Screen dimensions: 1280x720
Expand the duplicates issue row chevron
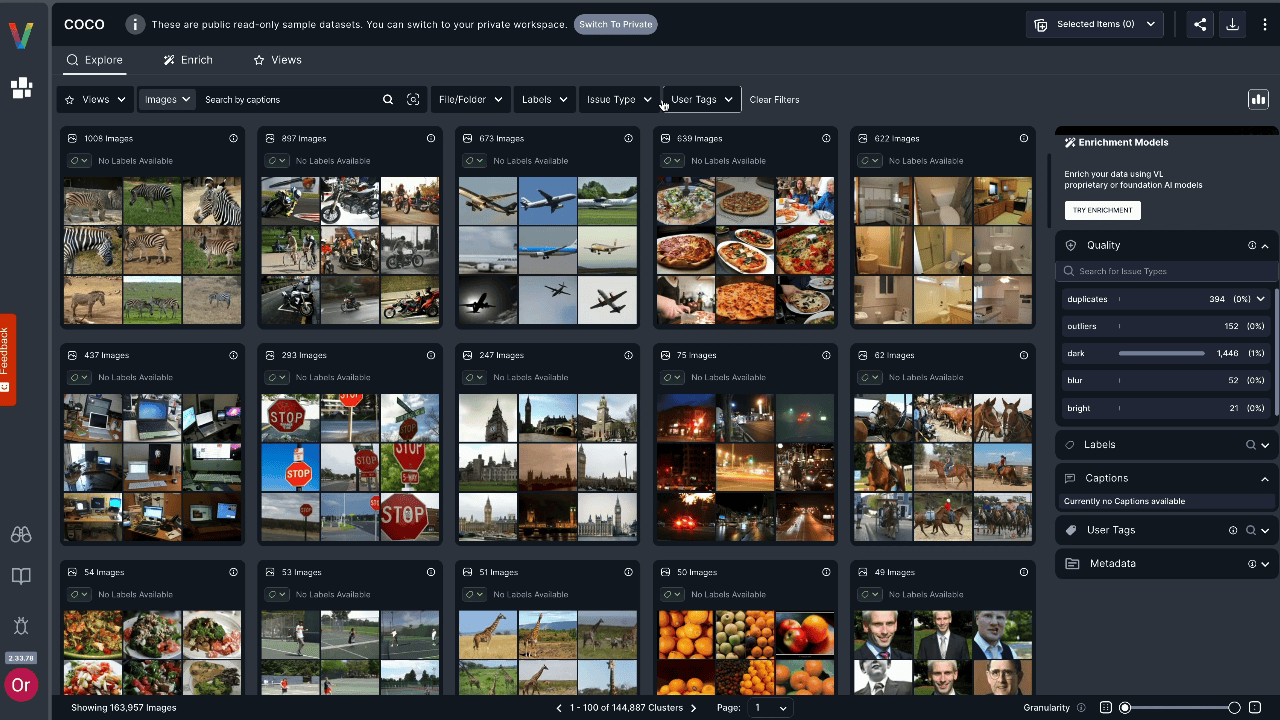pos(1261,299)
